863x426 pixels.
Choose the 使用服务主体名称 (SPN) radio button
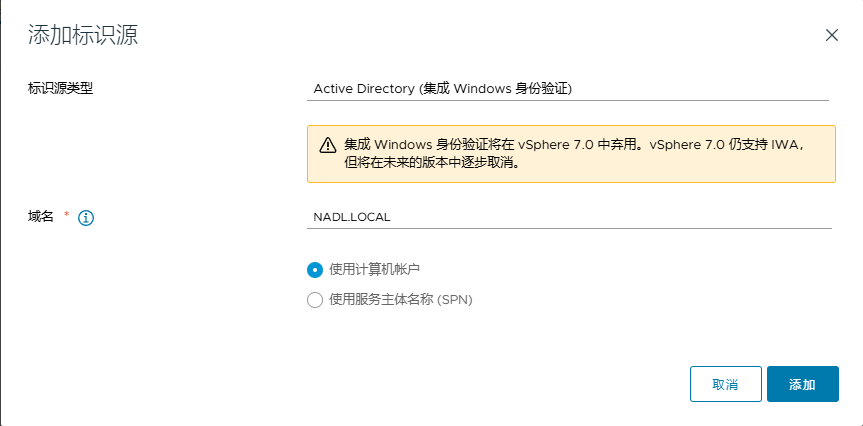click(315, 300)
